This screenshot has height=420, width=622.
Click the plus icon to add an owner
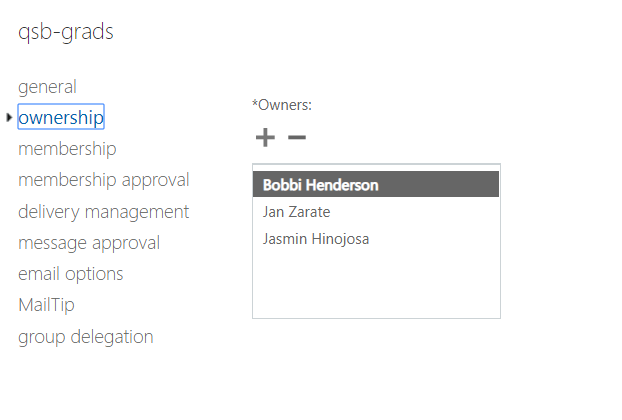point(265,138)
